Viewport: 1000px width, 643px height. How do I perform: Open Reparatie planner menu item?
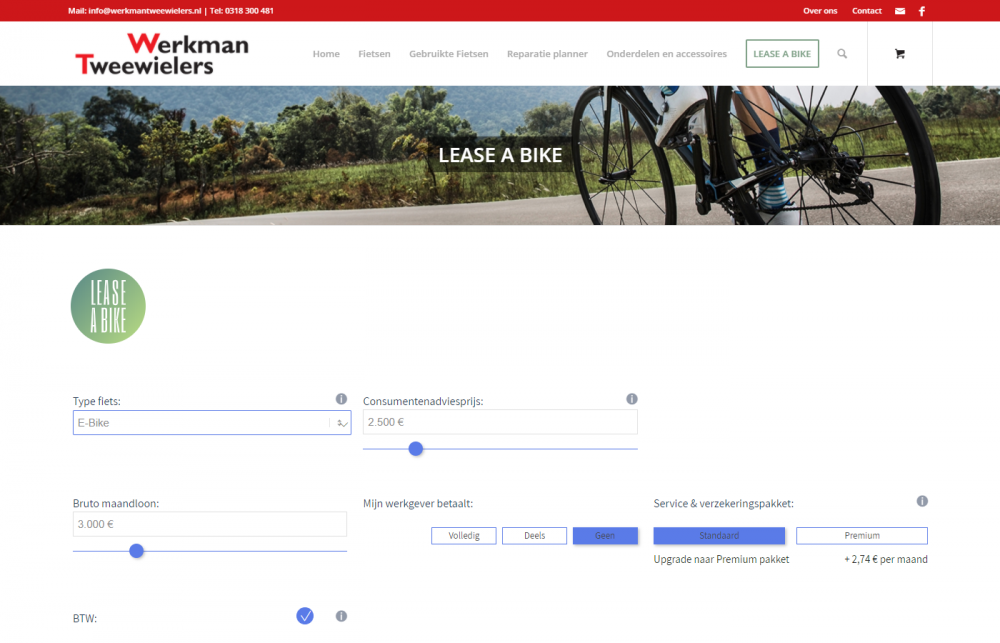pos(547,54)
